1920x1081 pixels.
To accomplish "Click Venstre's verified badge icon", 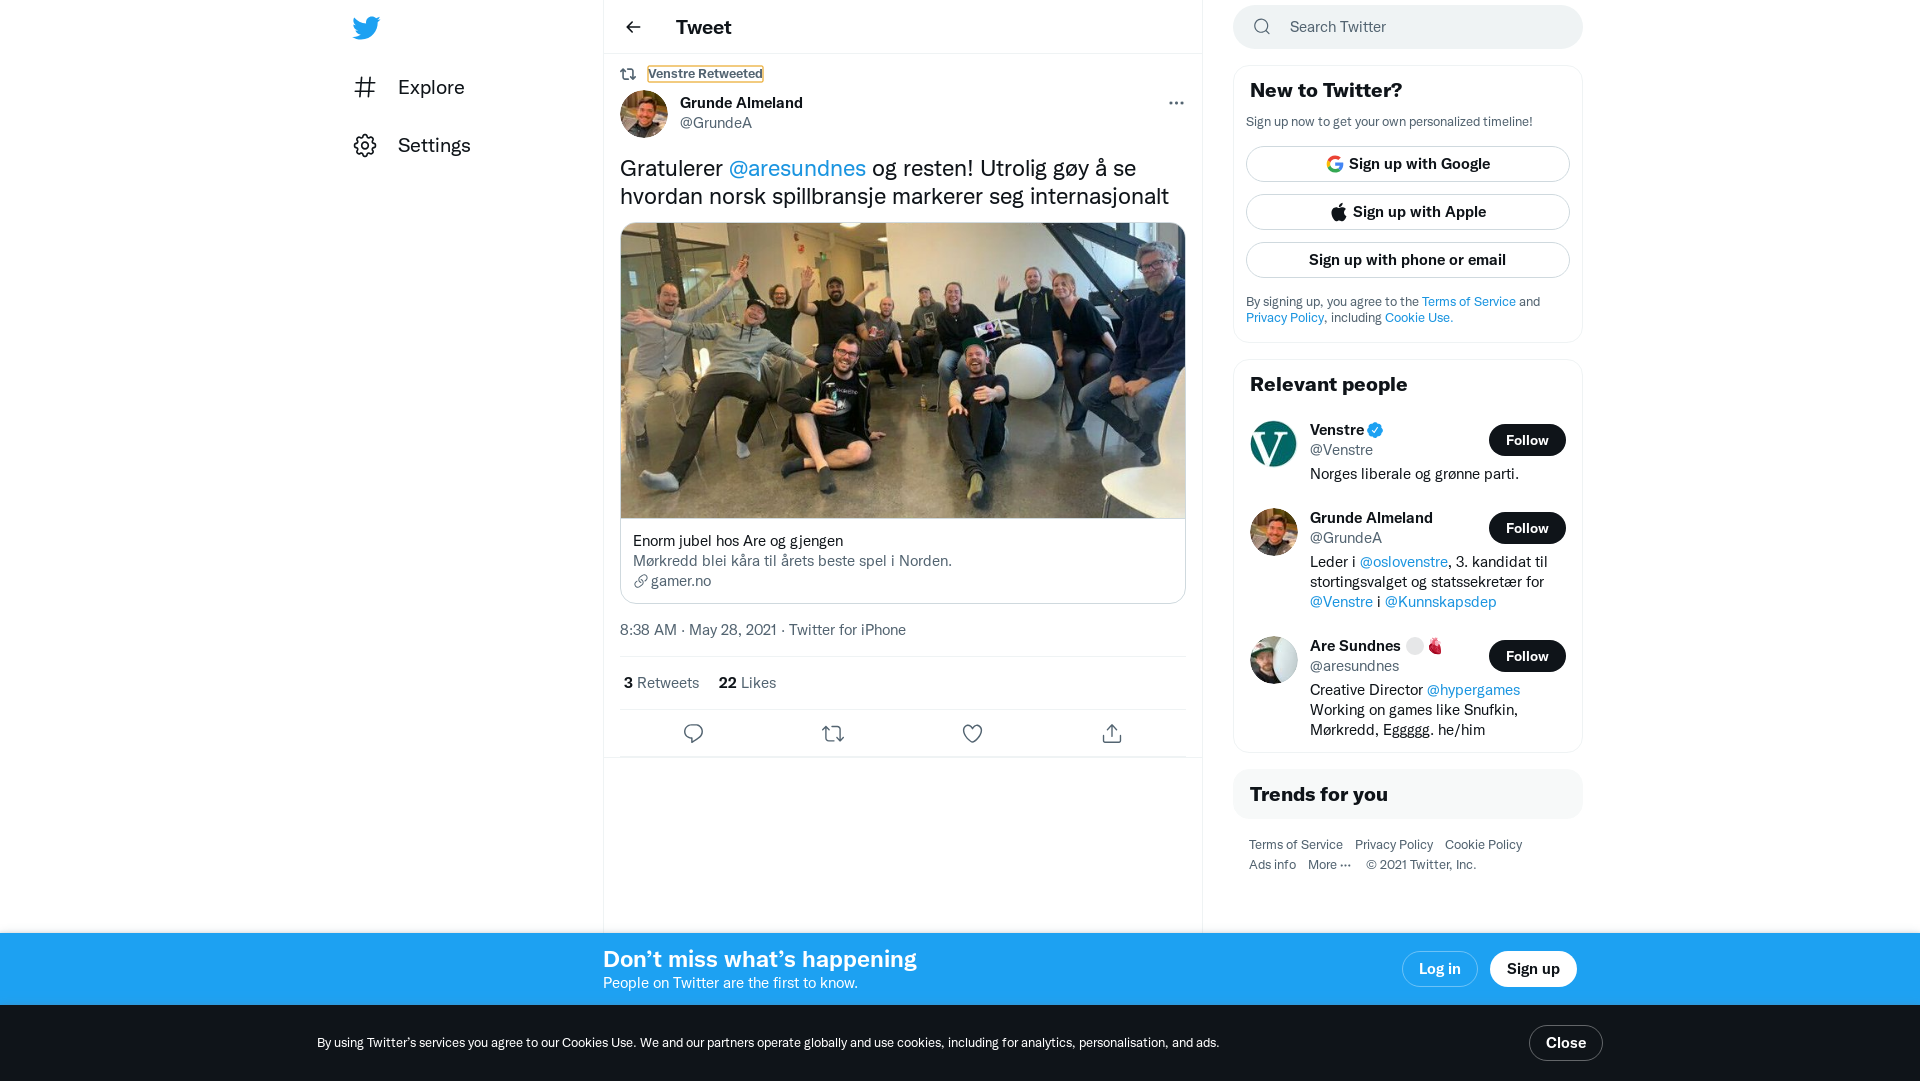I will [1375, 430].
